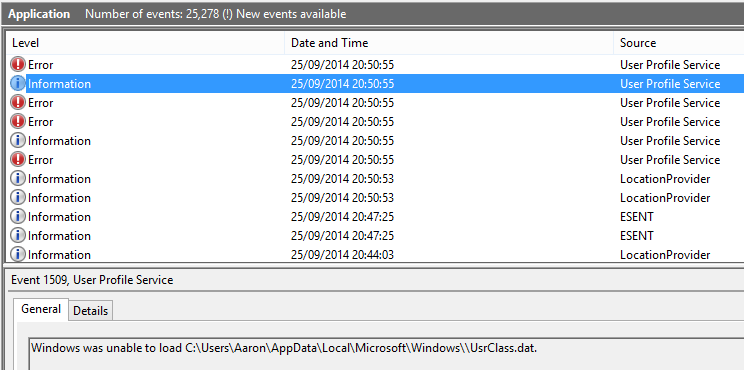
Task: Select the General tab
Action: (x=41, y=309)
